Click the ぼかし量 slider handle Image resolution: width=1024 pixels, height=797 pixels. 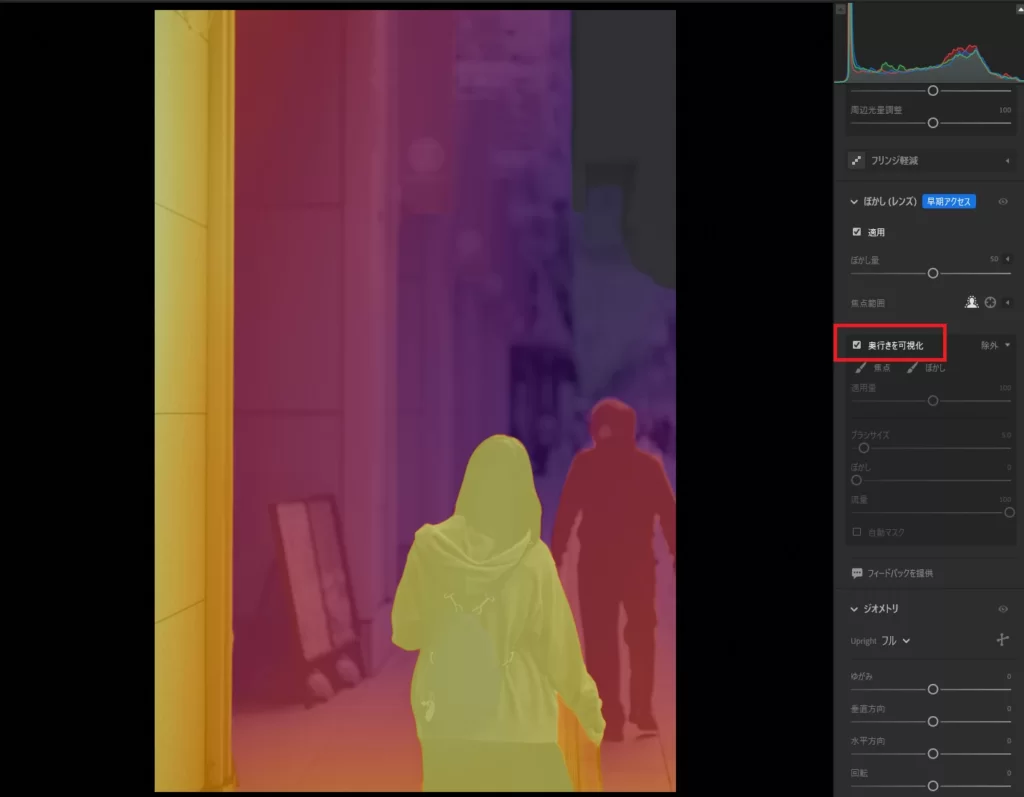point(933,273)
